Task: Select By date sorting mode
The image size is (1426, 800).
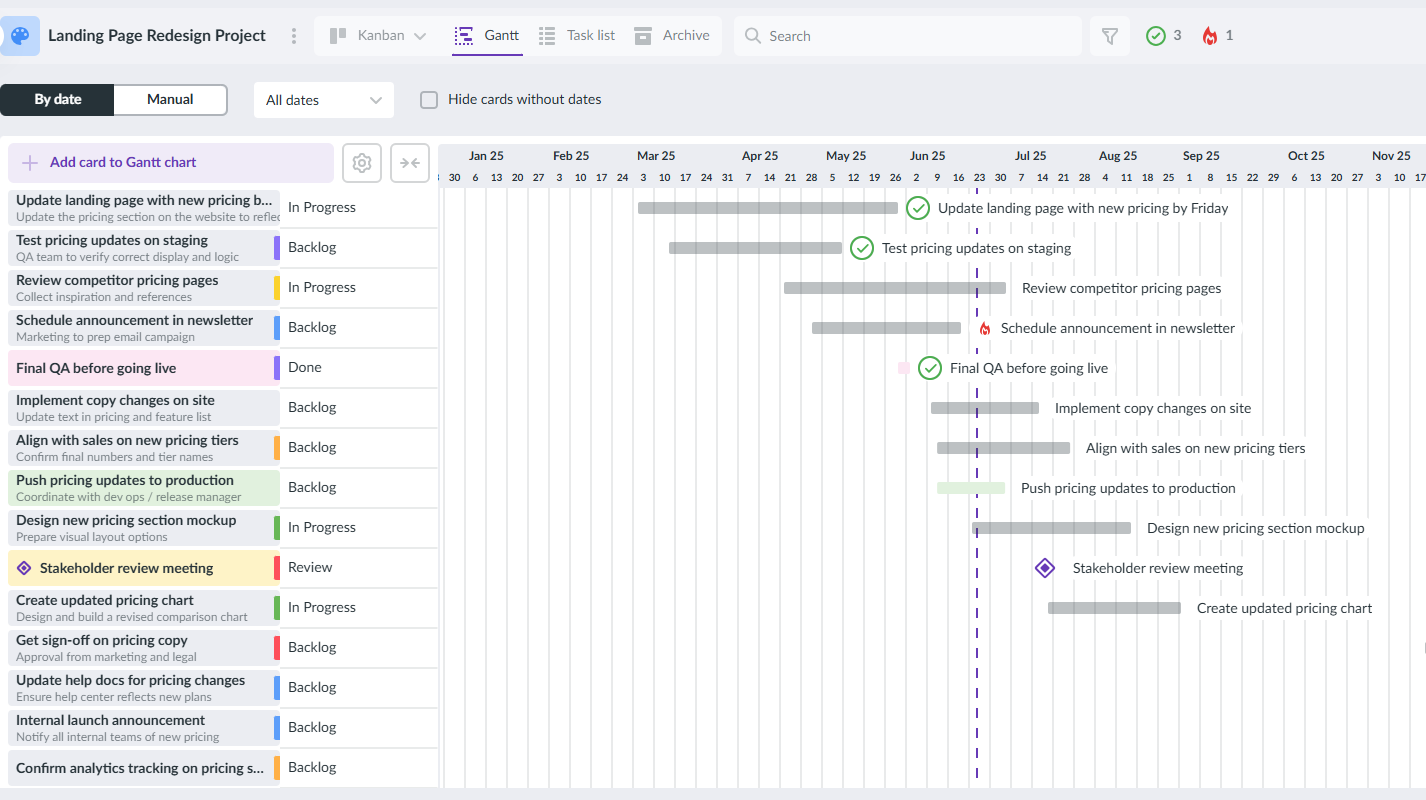Action: (x=58, y=100)
